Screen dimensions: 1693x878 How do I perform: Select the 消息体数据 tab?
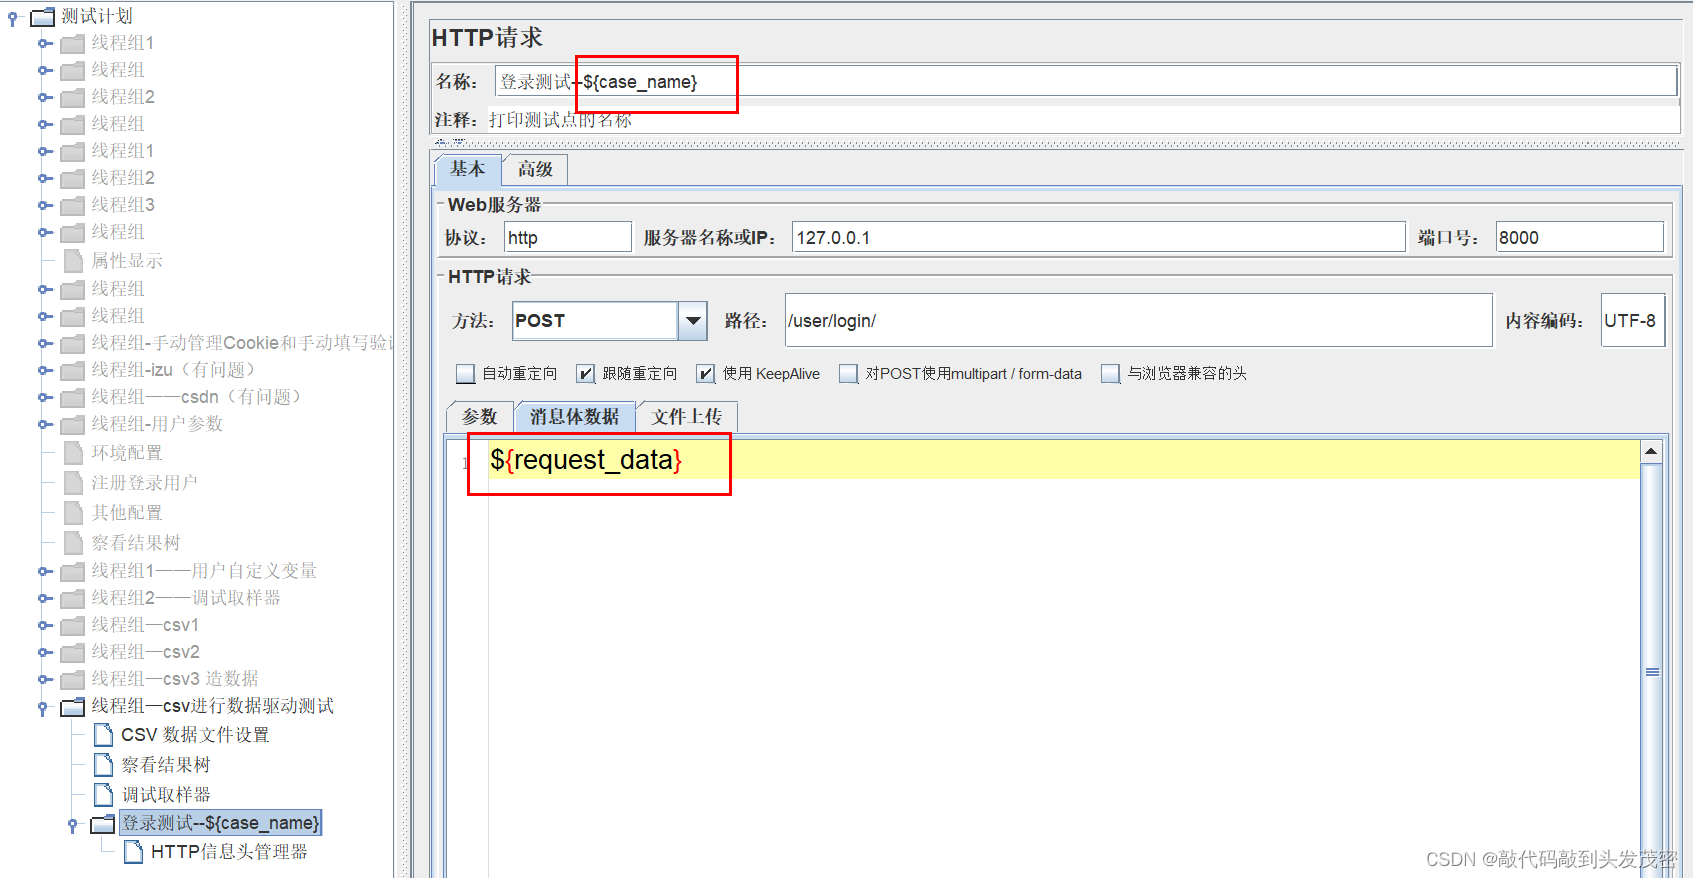pos(575,417)
